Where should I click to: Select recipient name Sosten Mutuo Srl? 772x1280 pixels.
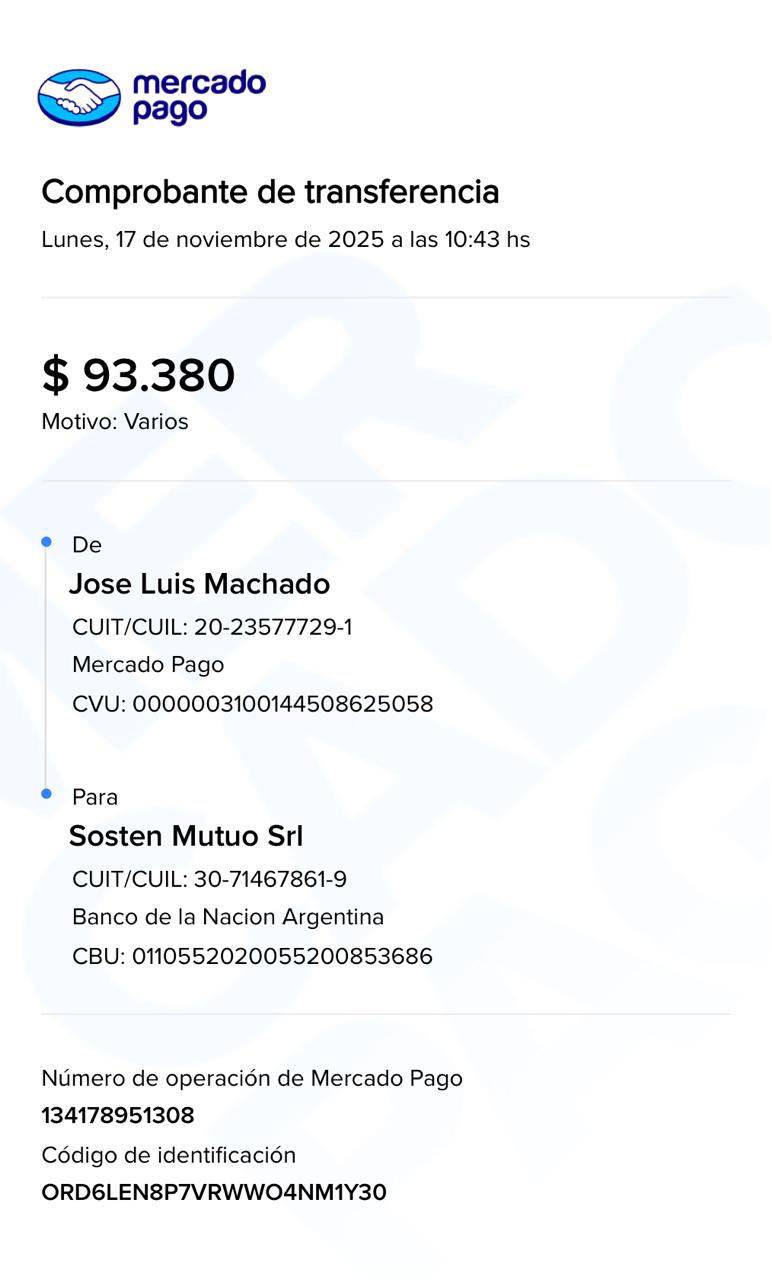coord(185,836)
